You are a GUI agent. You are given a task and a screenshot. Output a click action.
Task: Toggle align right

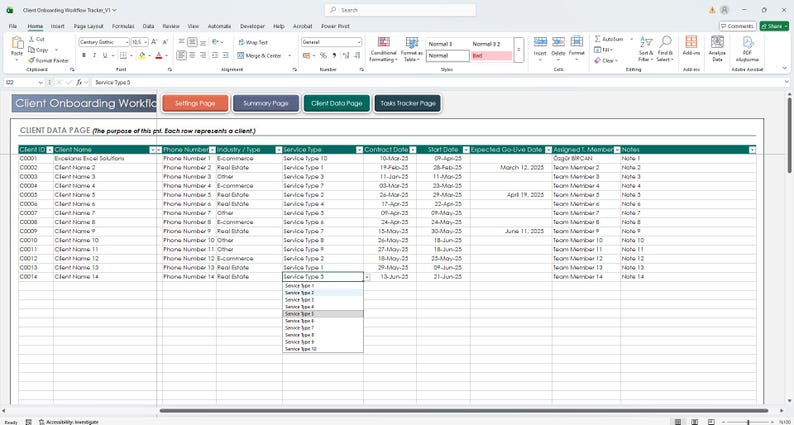[x=203, y=55]
